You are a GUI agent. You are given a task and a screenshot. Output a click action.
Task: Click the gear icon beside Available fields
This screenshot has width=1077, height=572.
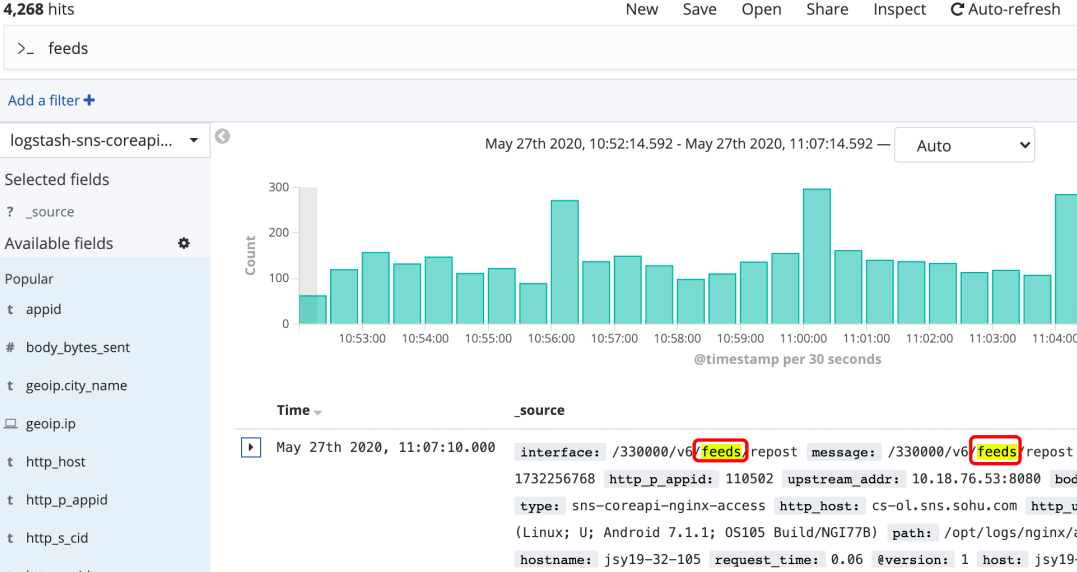tap(183, 243)
